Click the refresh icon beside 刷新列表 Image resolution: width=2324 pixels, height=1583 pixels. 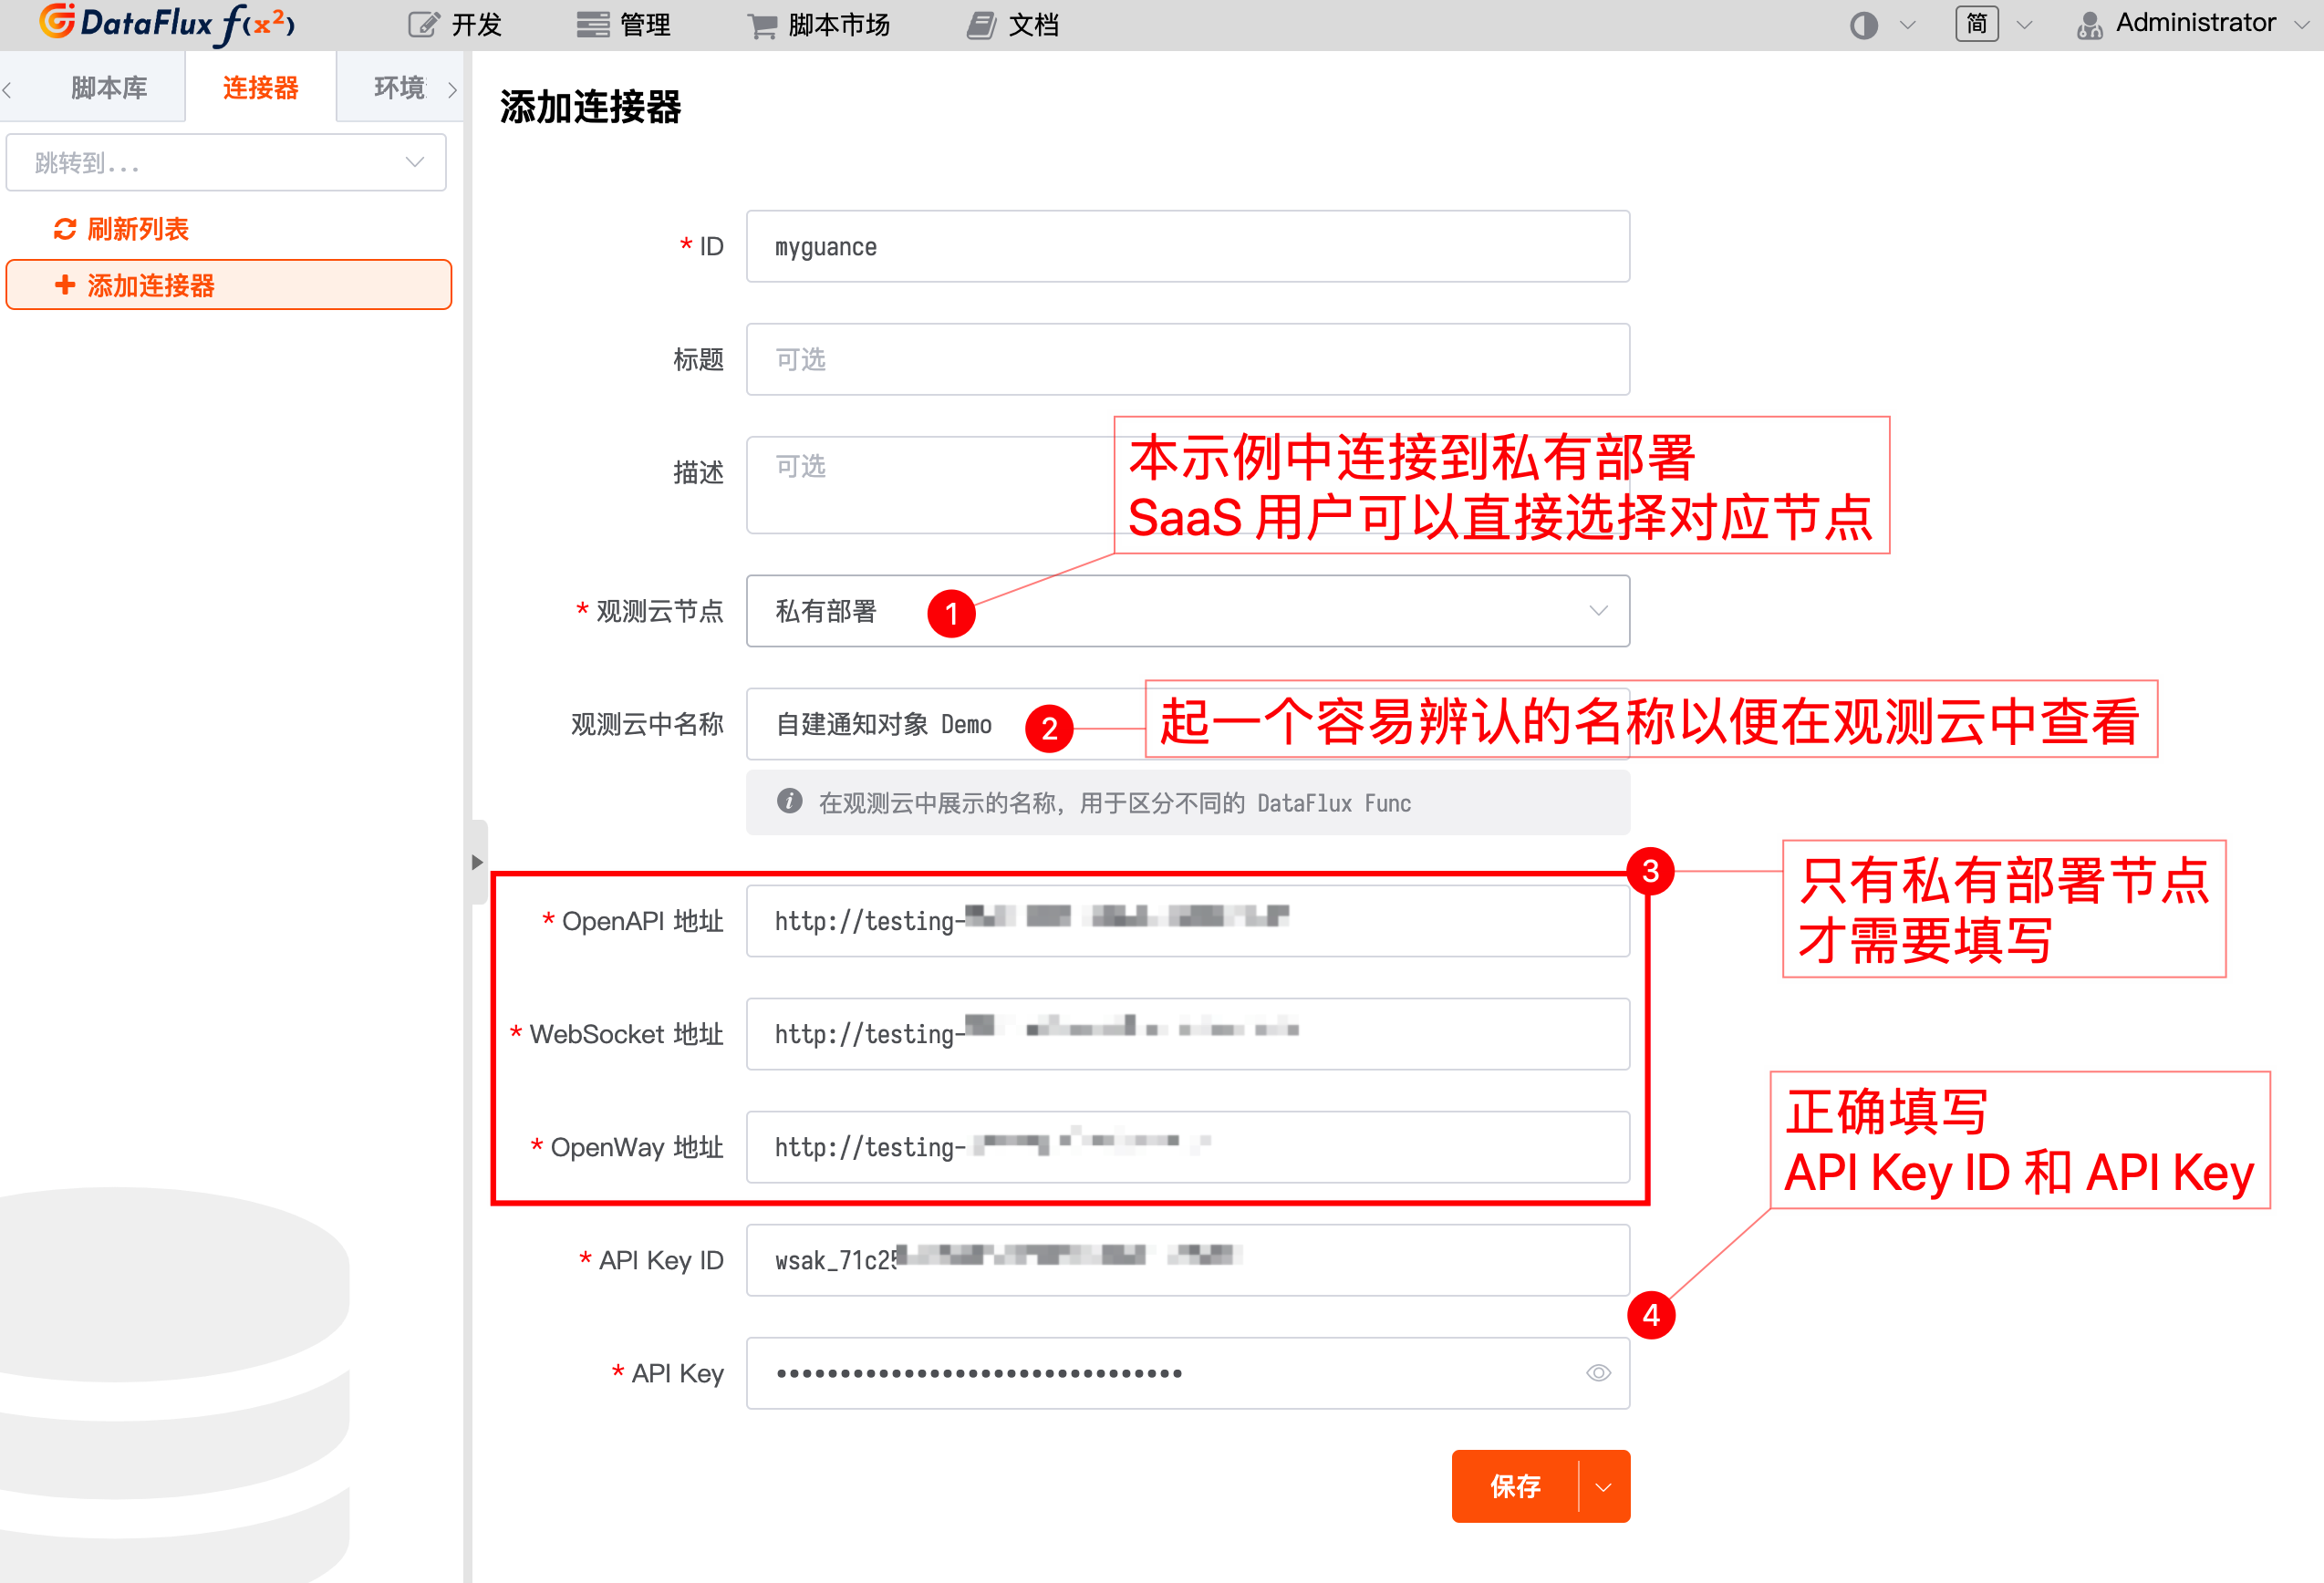pos(65,229)
